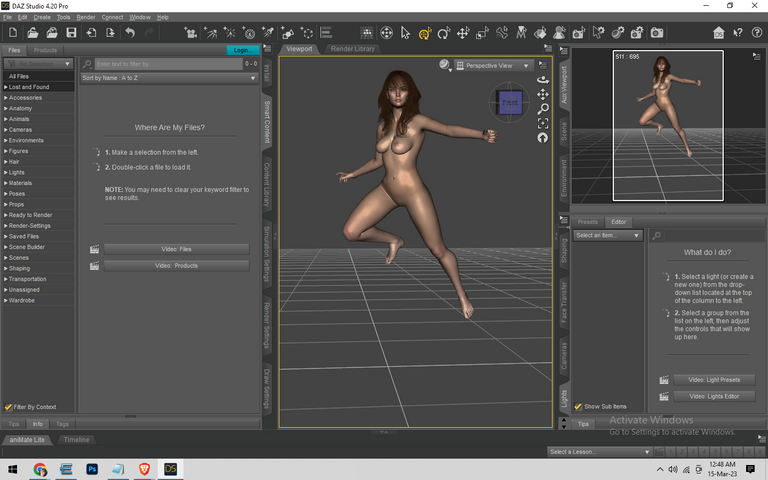The height and width of the screenshot is (480, 768).
Task: Open the Scene side pane tab
Action: 564,132
